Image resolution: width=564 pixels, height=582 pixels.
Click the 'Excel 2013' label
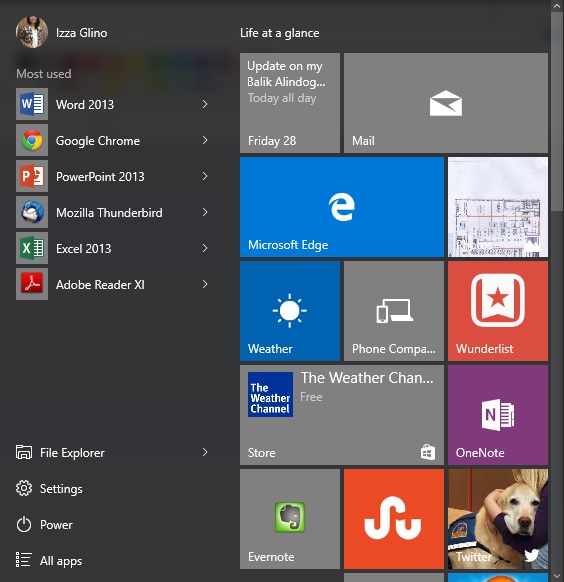click(83, 249)
